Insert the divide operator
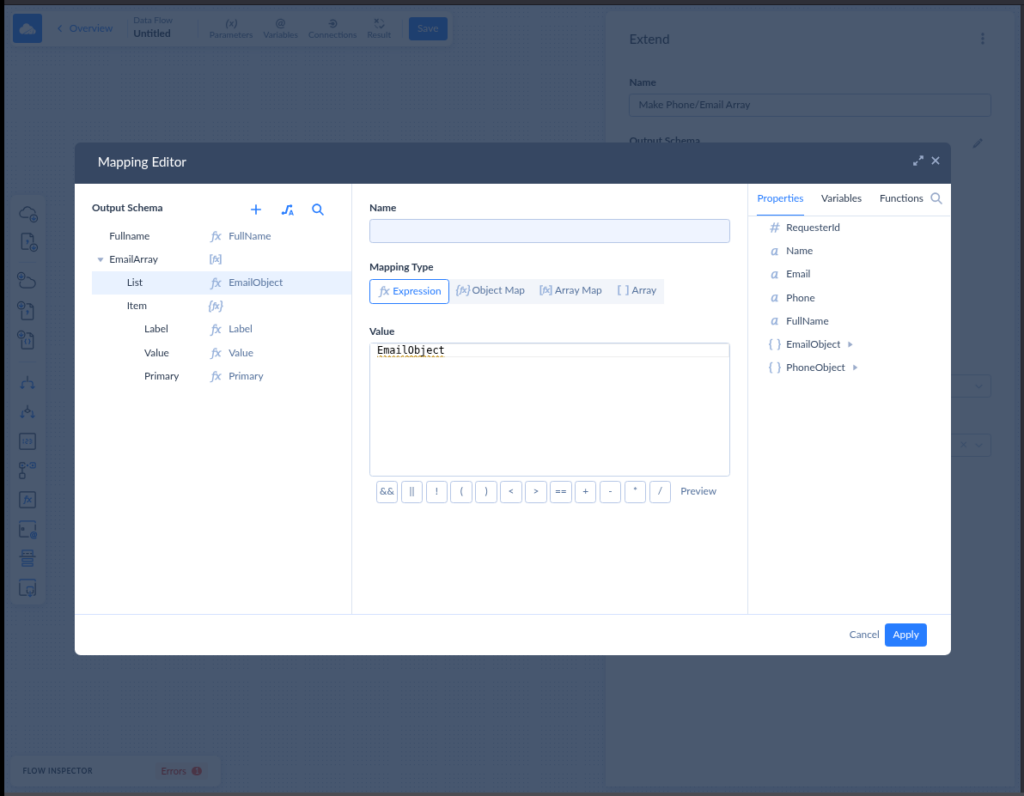The height and width of the screenshot is (796, 1024). tap(660, 492)
